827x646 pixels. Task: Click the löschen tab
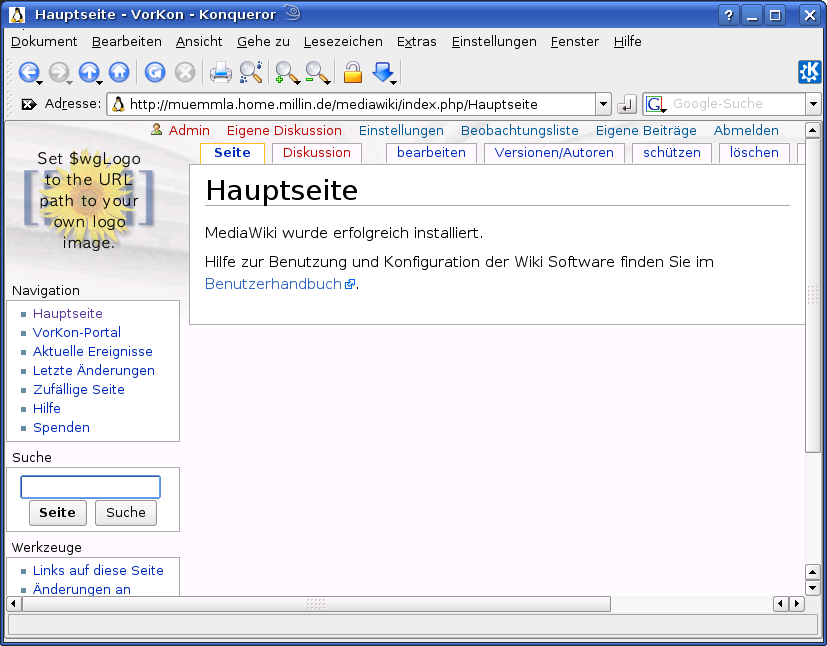pos(754,153)
